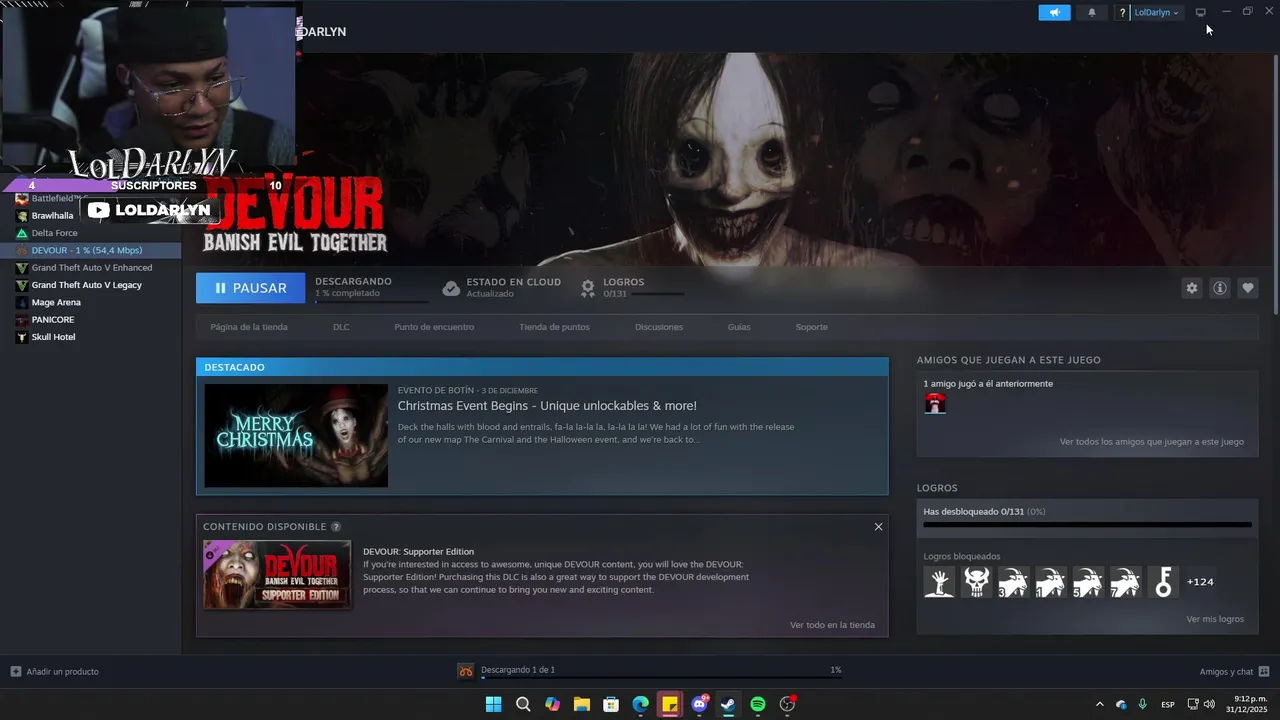Open first locked achievement hand icon

pos(939,582)
